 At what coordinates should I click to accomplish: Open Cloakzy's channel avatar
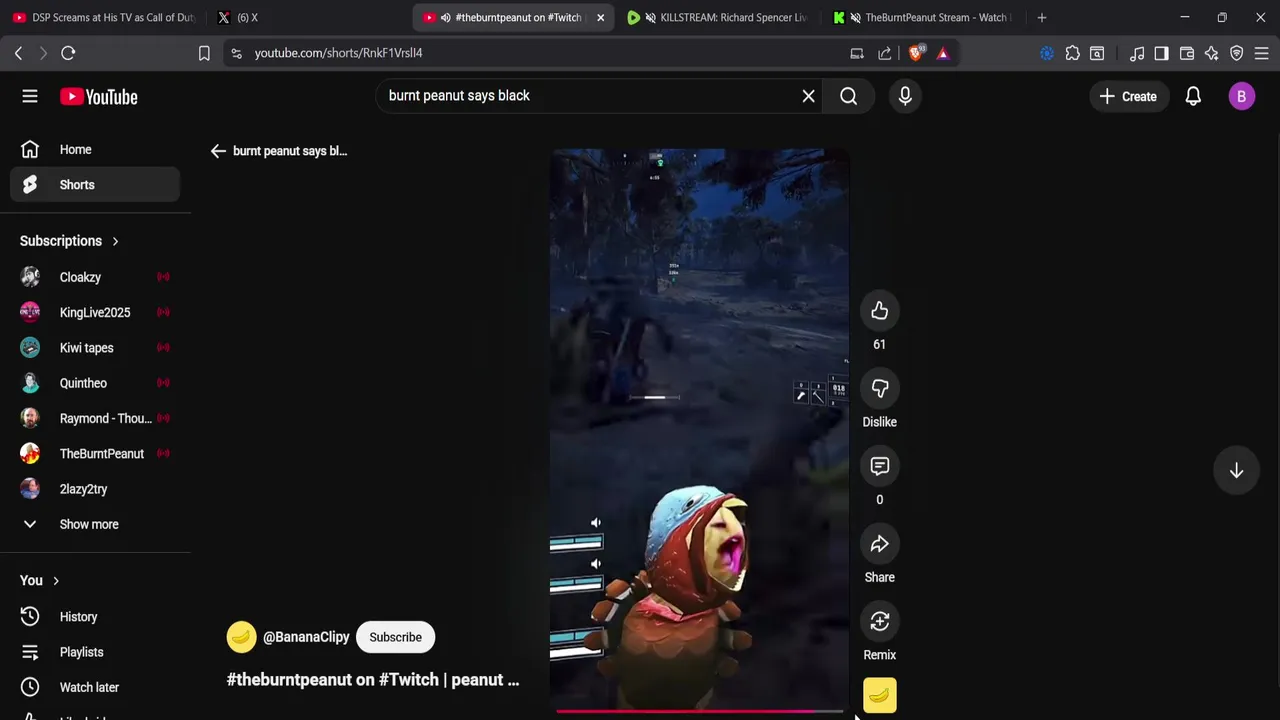point(30,277)
